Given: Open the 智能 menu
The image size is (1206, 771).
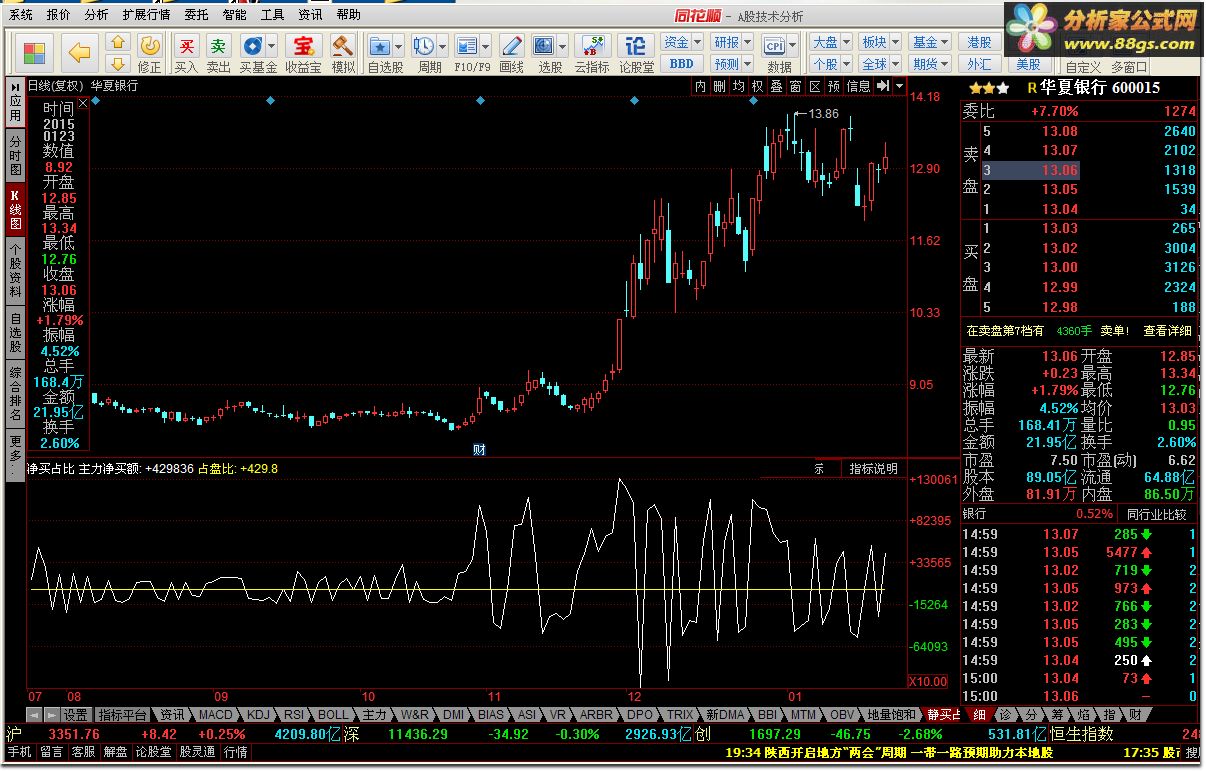Looking at the screenshot, I should [235, 15].
